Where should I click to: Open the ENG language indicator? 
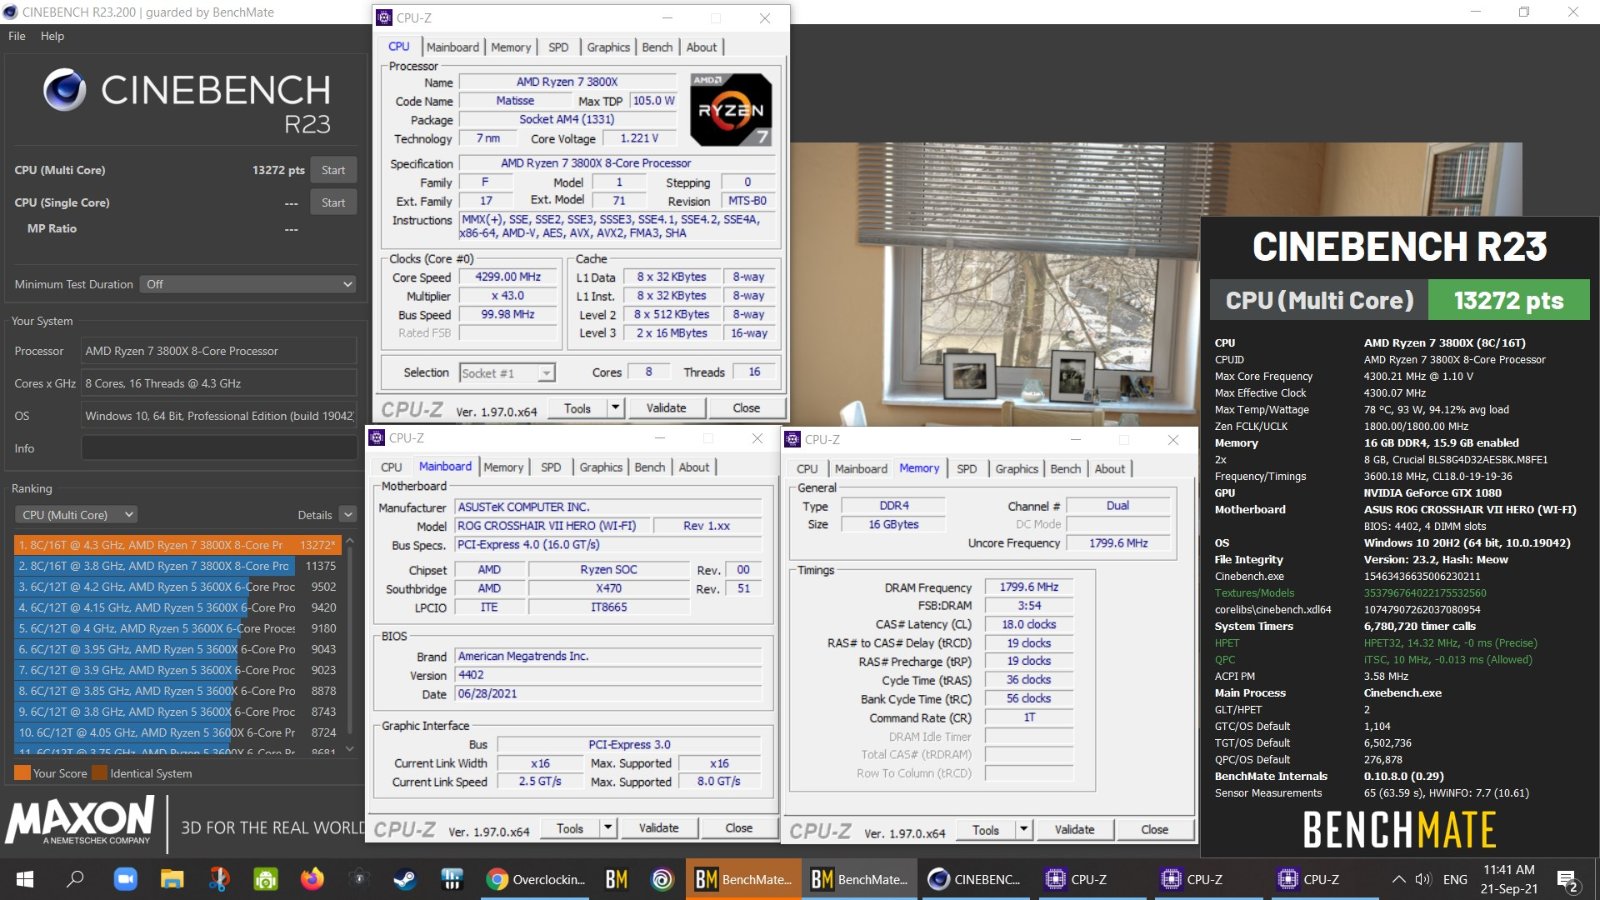tap(1455, 879)
